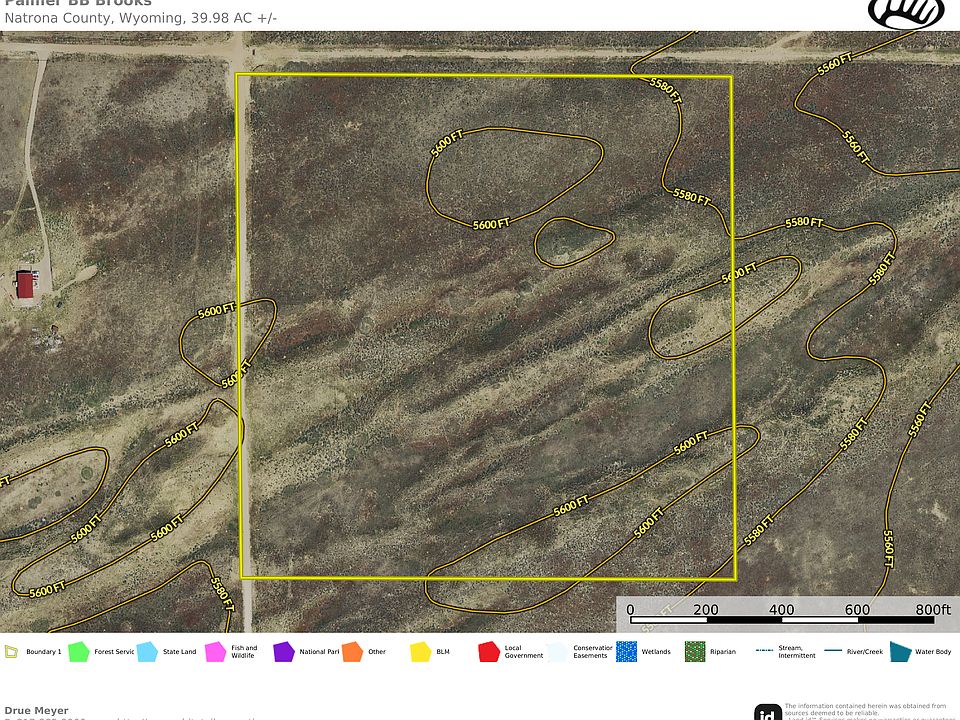This screenshot has width=960, height=720.
Task: Click the '600' mark on the scale bar
Action: (x=857, y=609)
